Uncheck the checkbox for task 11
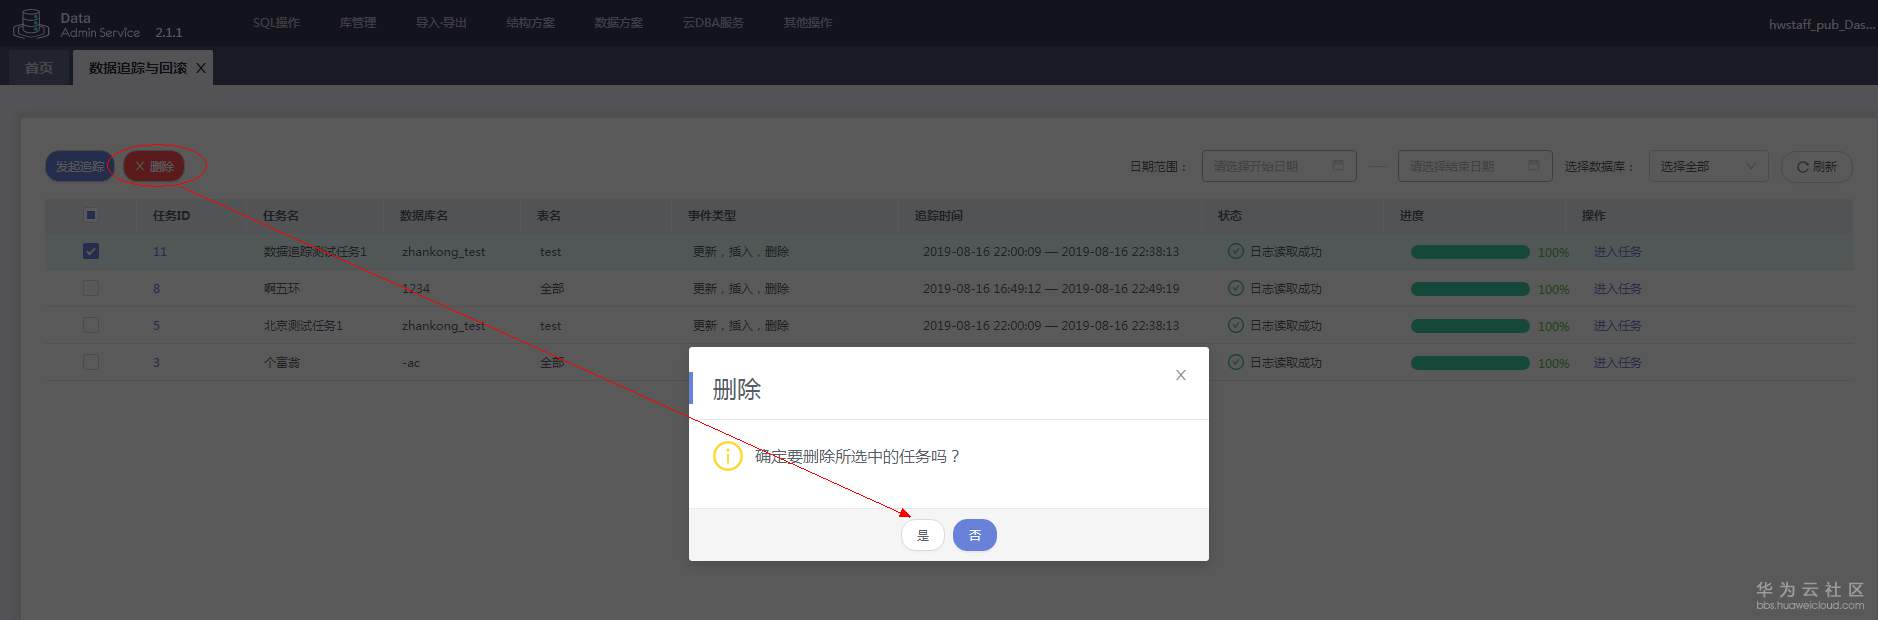Viewport: 1878px width, 620px height. tap(90, 251)
